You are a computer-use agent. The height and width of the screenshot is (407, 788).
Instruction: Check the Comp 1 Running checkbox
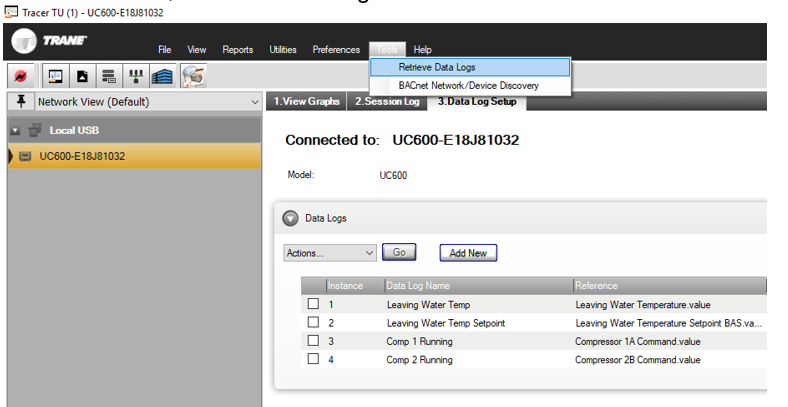[313, 340]
